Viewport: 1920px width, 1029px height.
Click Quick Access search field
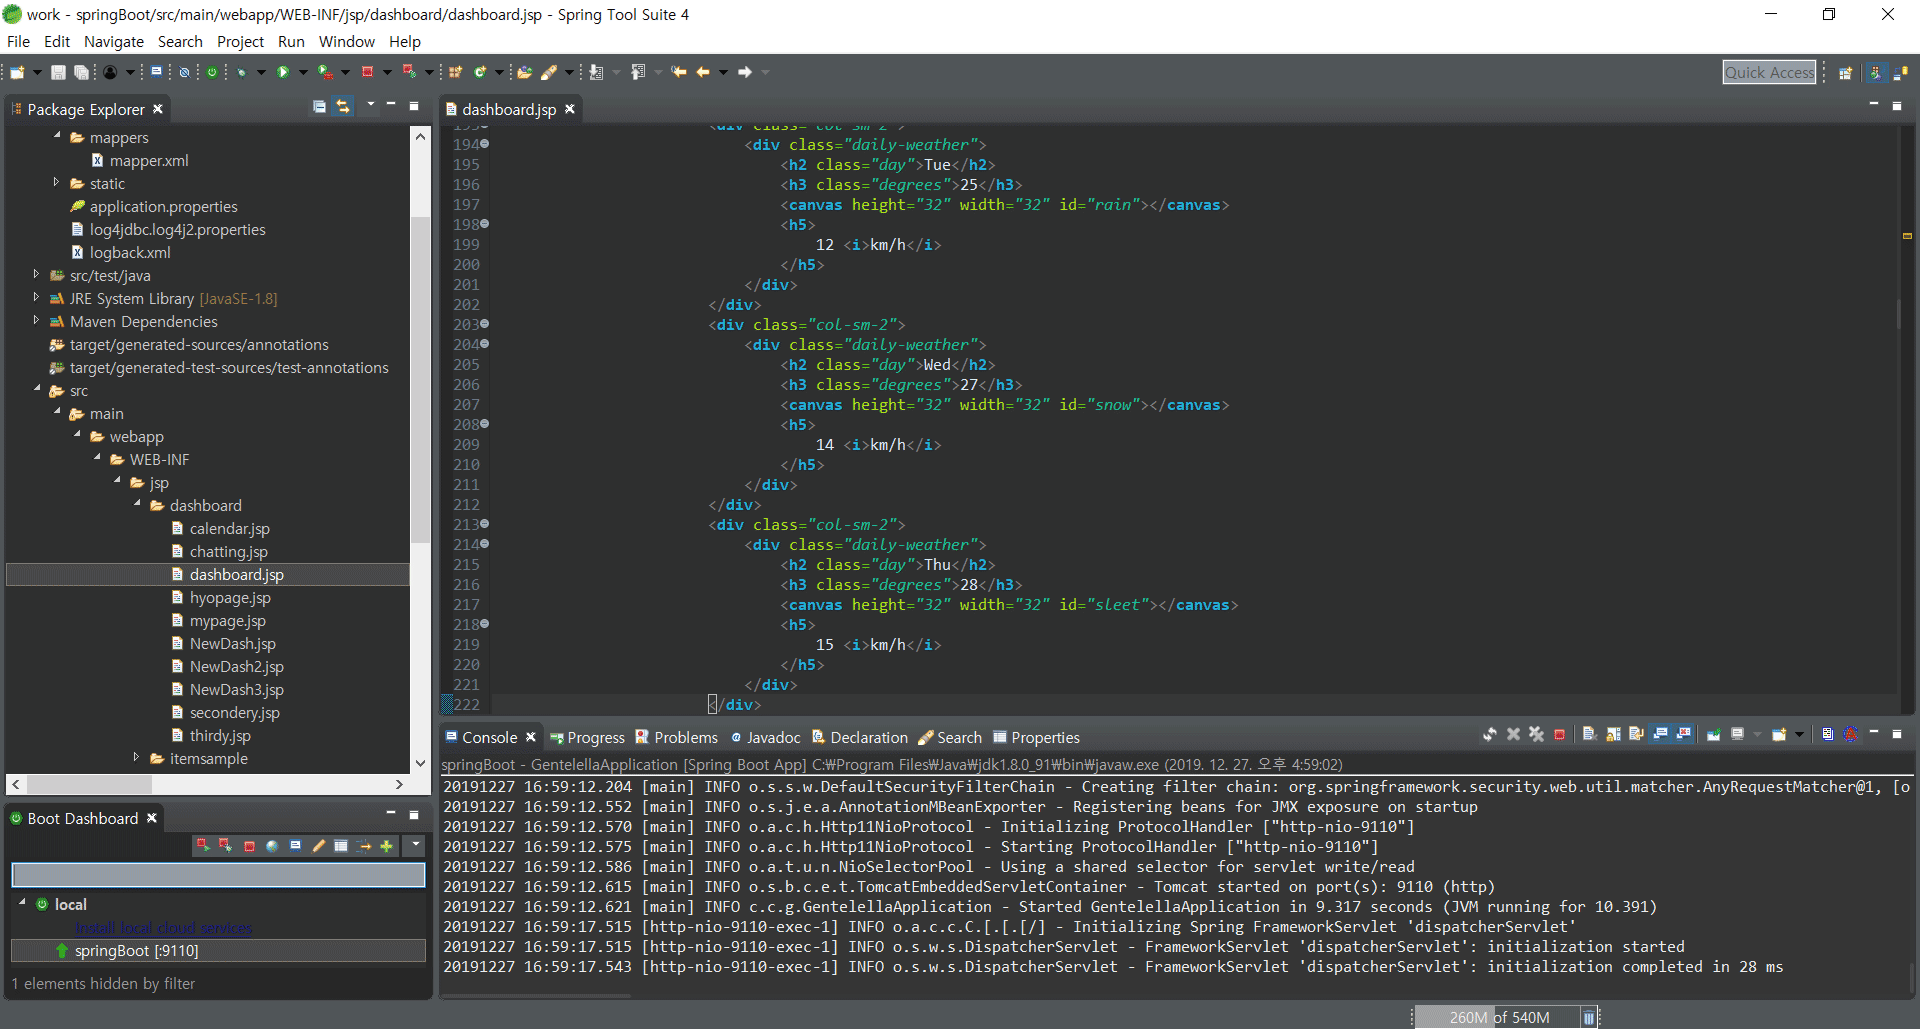tap(1769, 72)
